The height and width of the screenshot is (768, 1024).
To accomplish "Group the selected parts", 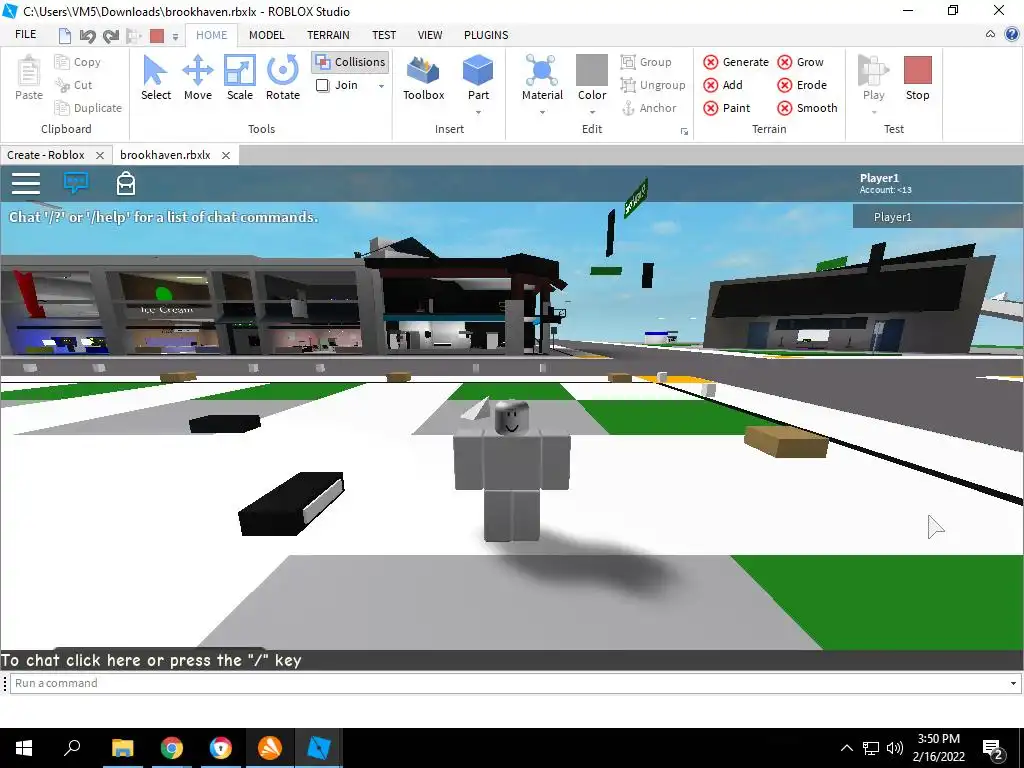I will [646, 62].
